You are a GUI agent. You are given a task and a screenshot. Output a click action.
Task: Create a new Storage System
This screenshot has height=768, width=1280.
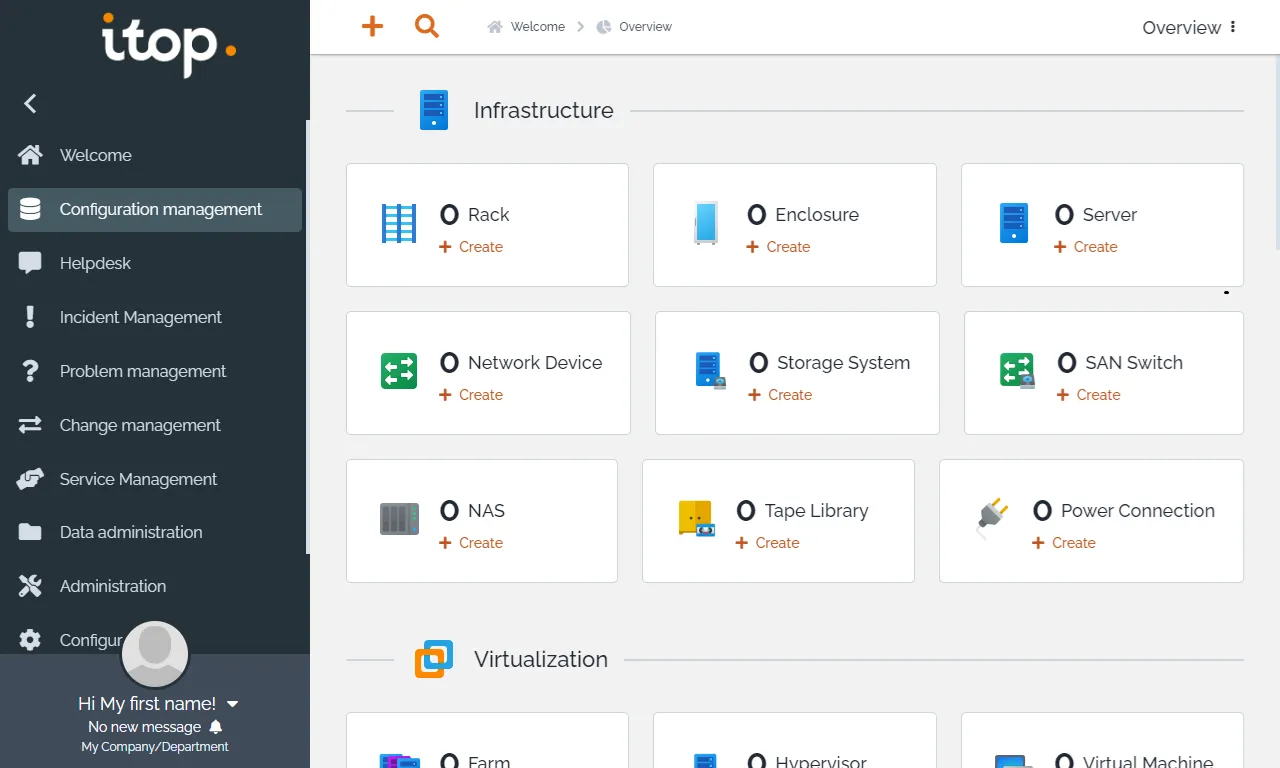coord(780,395)
